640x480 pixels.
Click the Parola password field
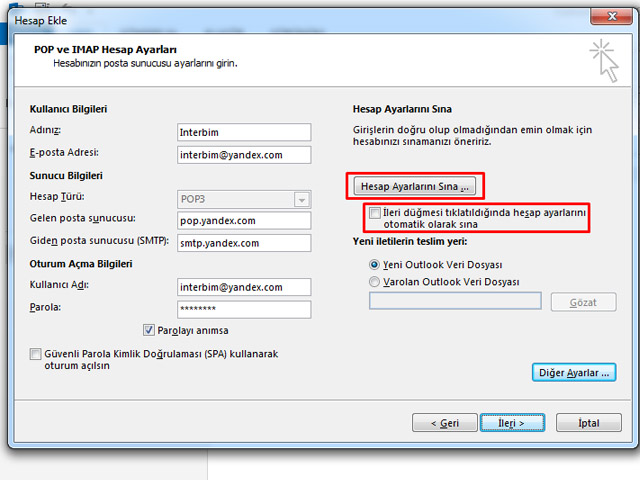pyautogui.click(x=243, y=309)
